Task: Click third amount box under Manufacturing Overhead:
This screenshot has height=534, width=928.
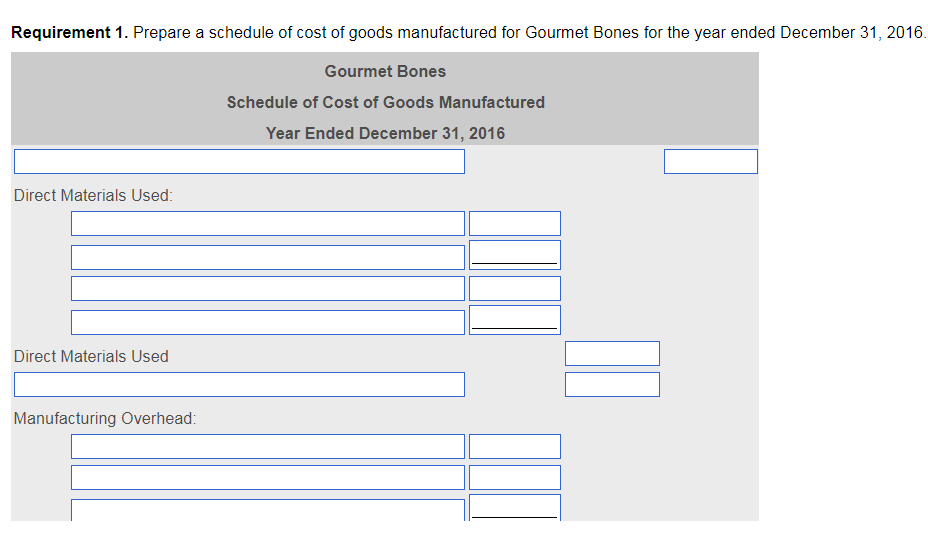Action: (x=514, y=508)
